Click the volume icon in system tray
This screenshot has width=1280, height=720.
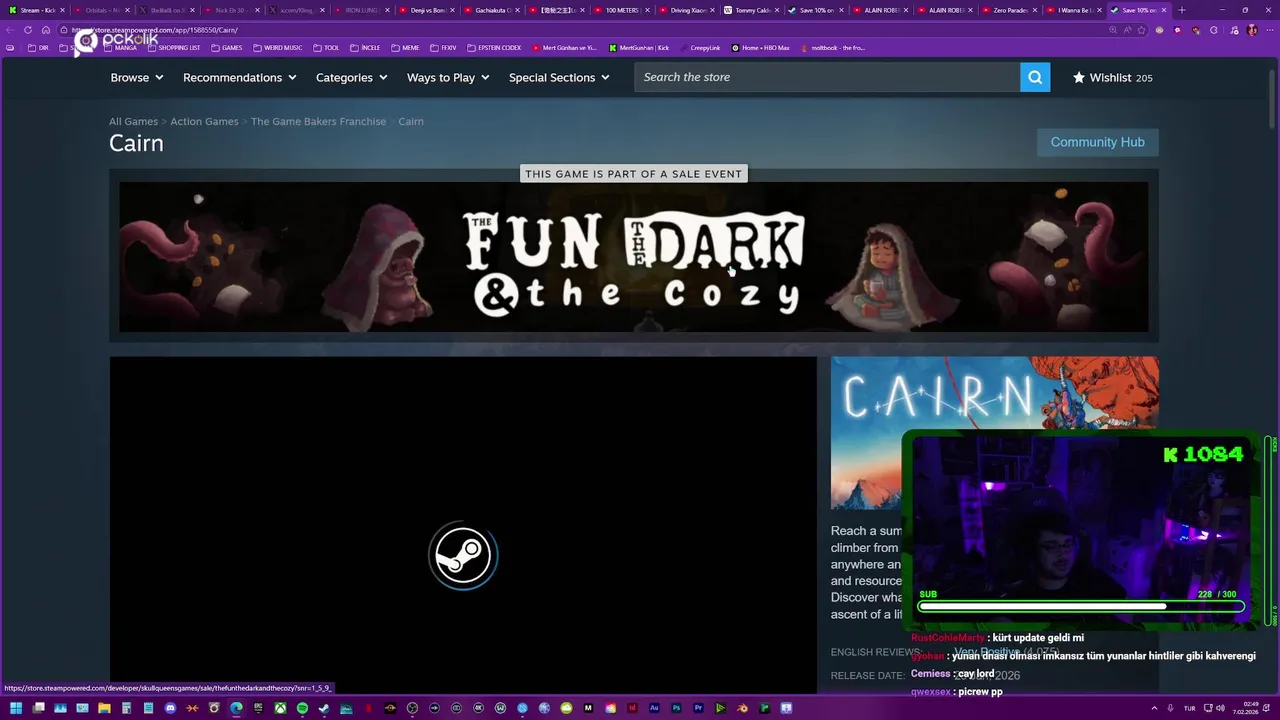1220,708
